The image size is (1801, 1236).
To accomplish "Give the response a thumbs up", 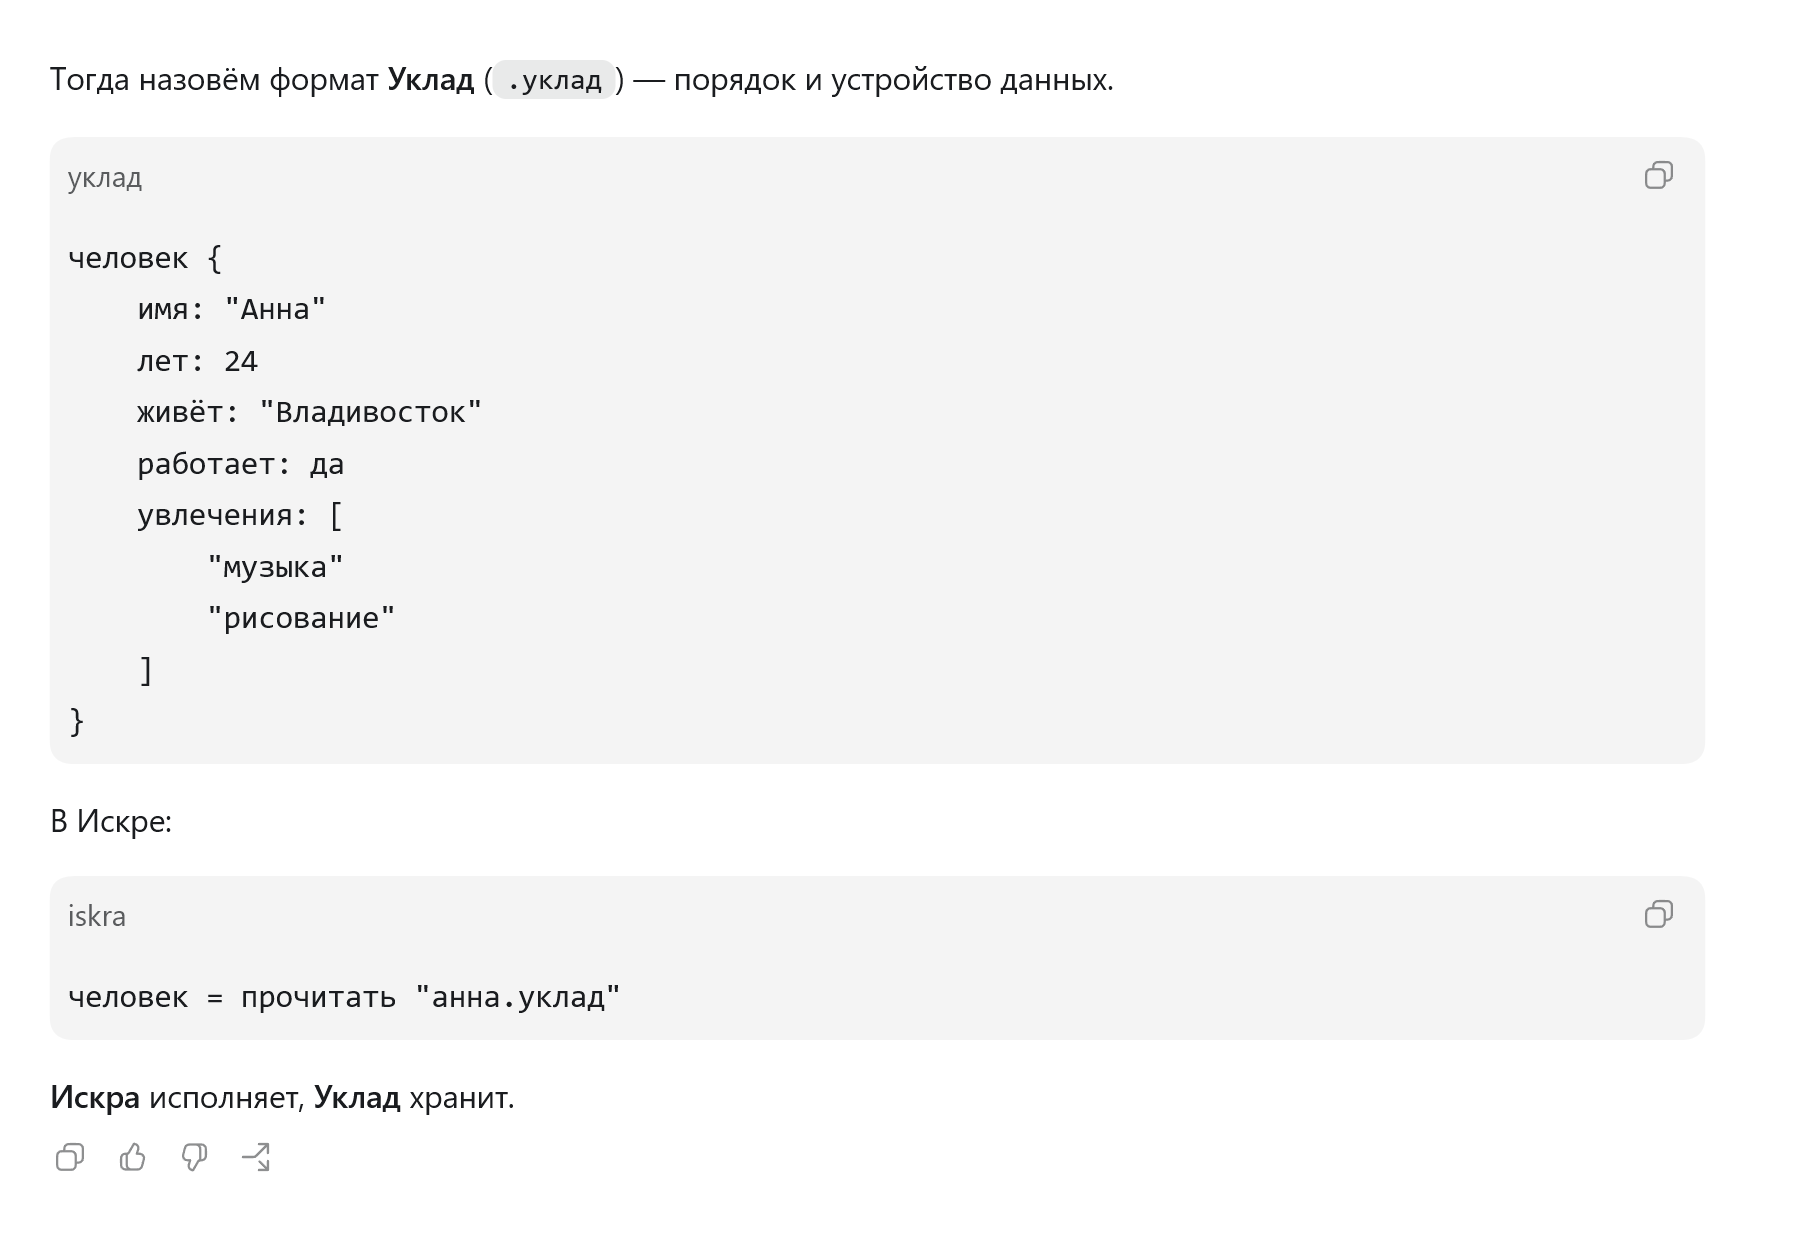I will tap(132, 1157).
